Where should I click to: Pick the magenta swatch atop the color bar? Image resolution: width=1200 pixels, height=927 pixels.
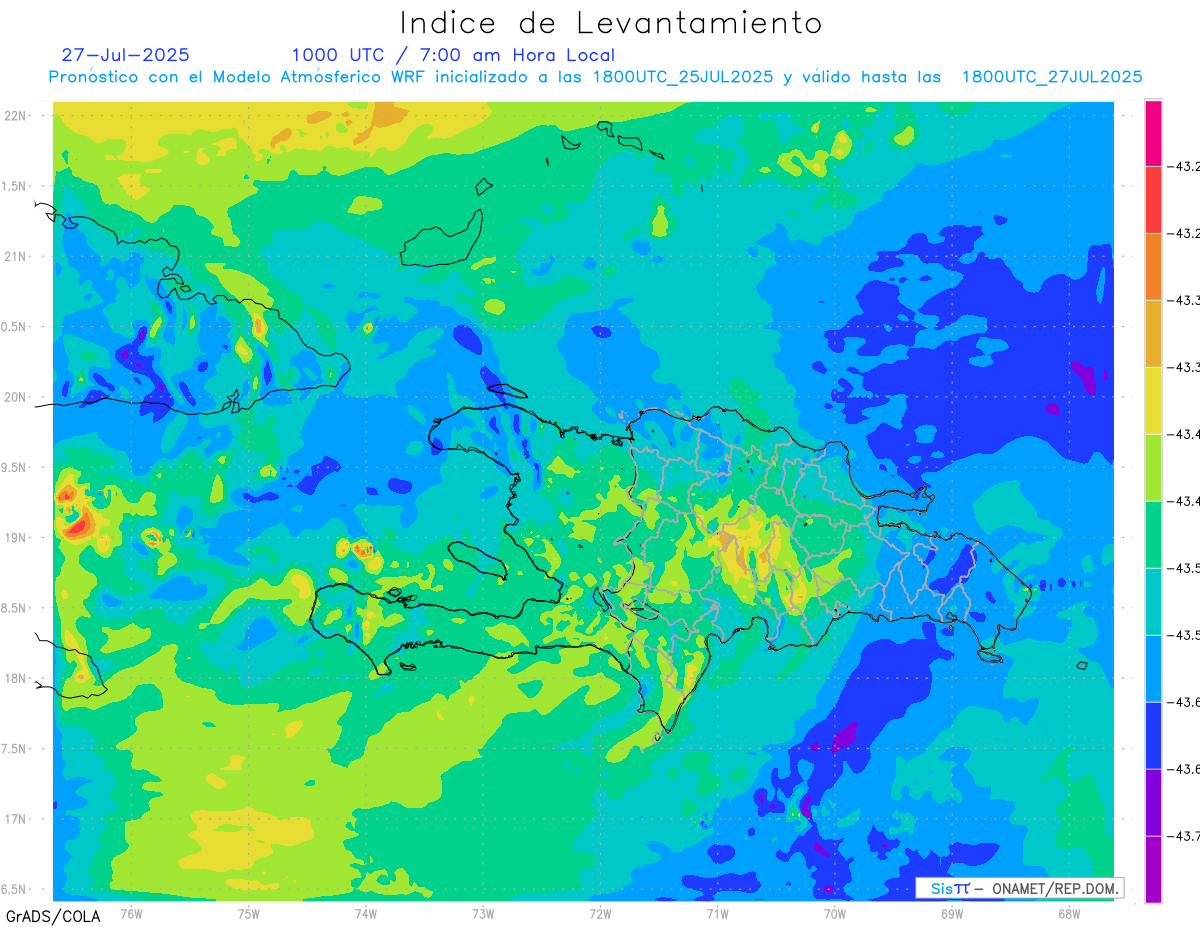(1153, 133)
